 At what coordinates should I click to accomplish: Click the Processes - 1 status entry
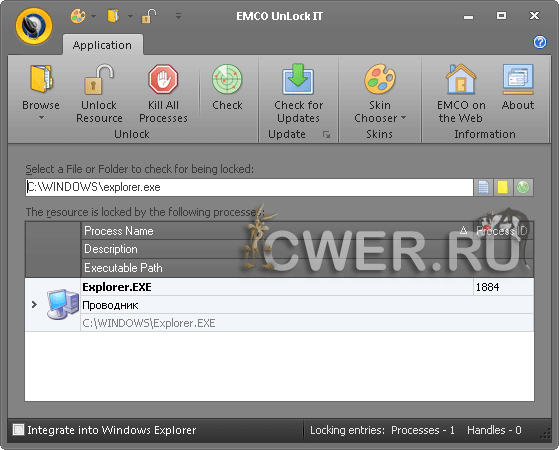(422, 430)
